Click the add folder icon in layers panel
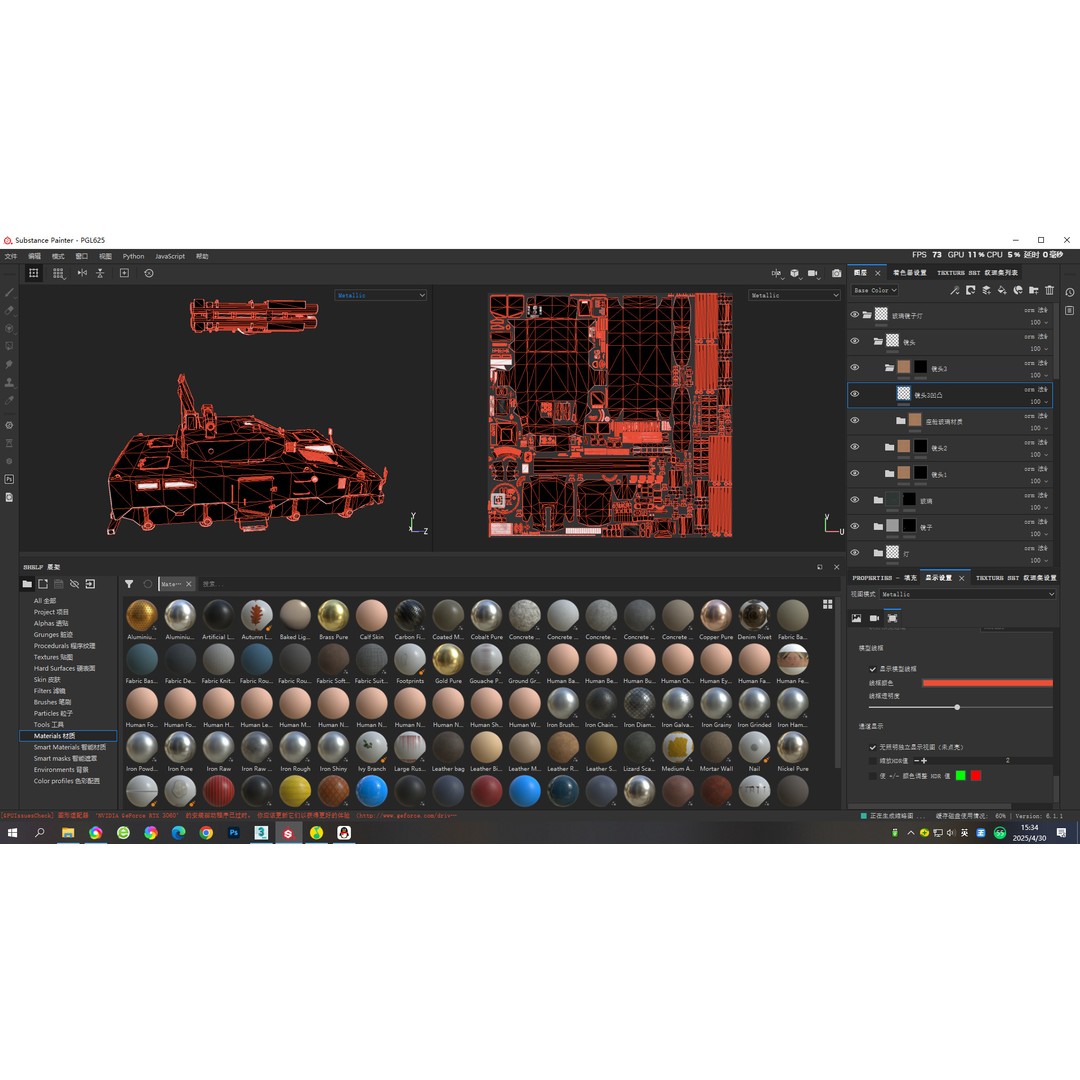Screen dimensions: 1080x1080 1034,291
